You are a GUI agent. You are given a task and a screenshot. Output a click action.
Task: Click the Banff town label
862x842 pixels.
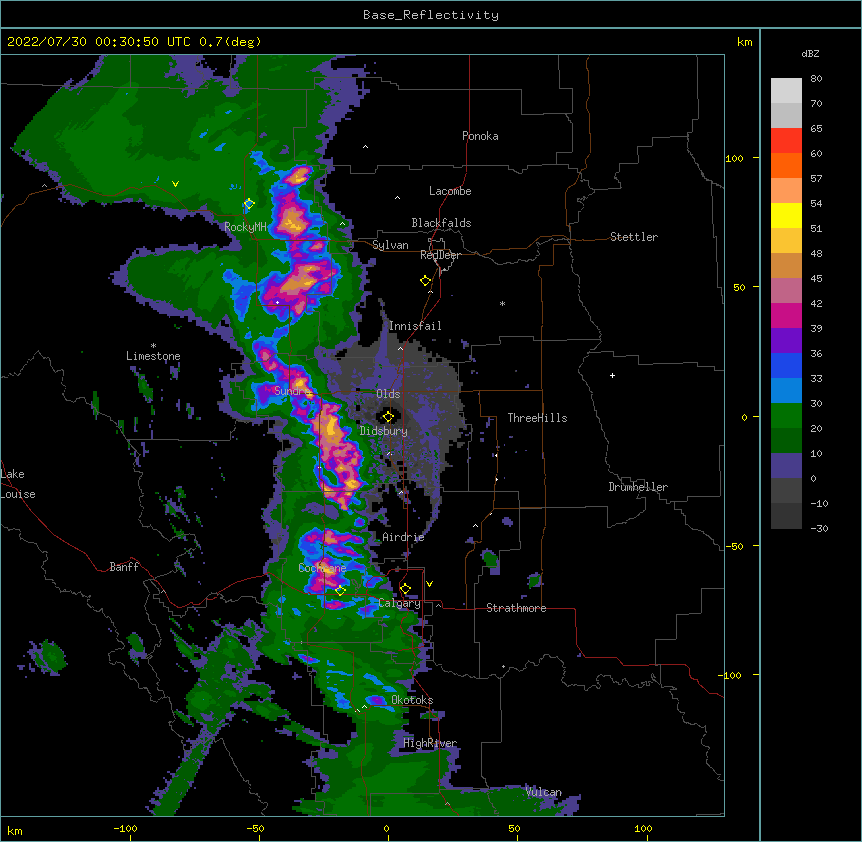[124, 567]
